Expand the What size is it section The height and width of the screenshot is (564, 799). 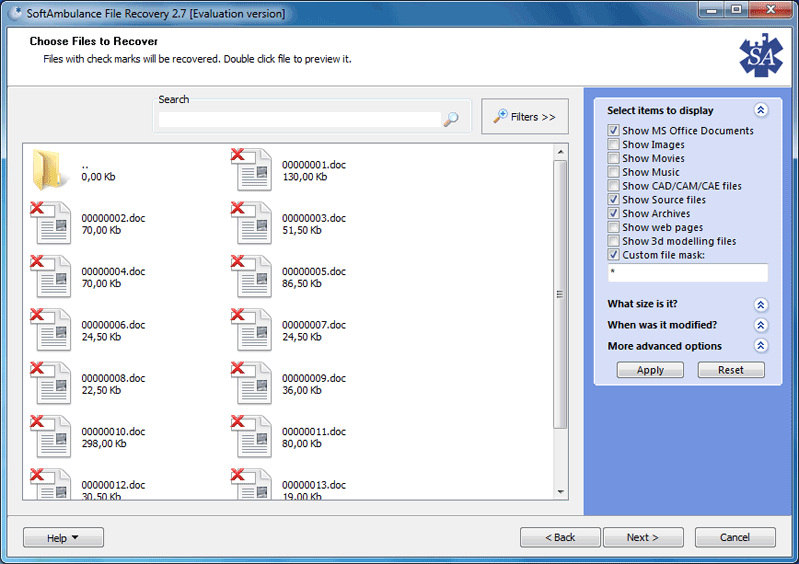pyautogui.click(x=761, y=304)
